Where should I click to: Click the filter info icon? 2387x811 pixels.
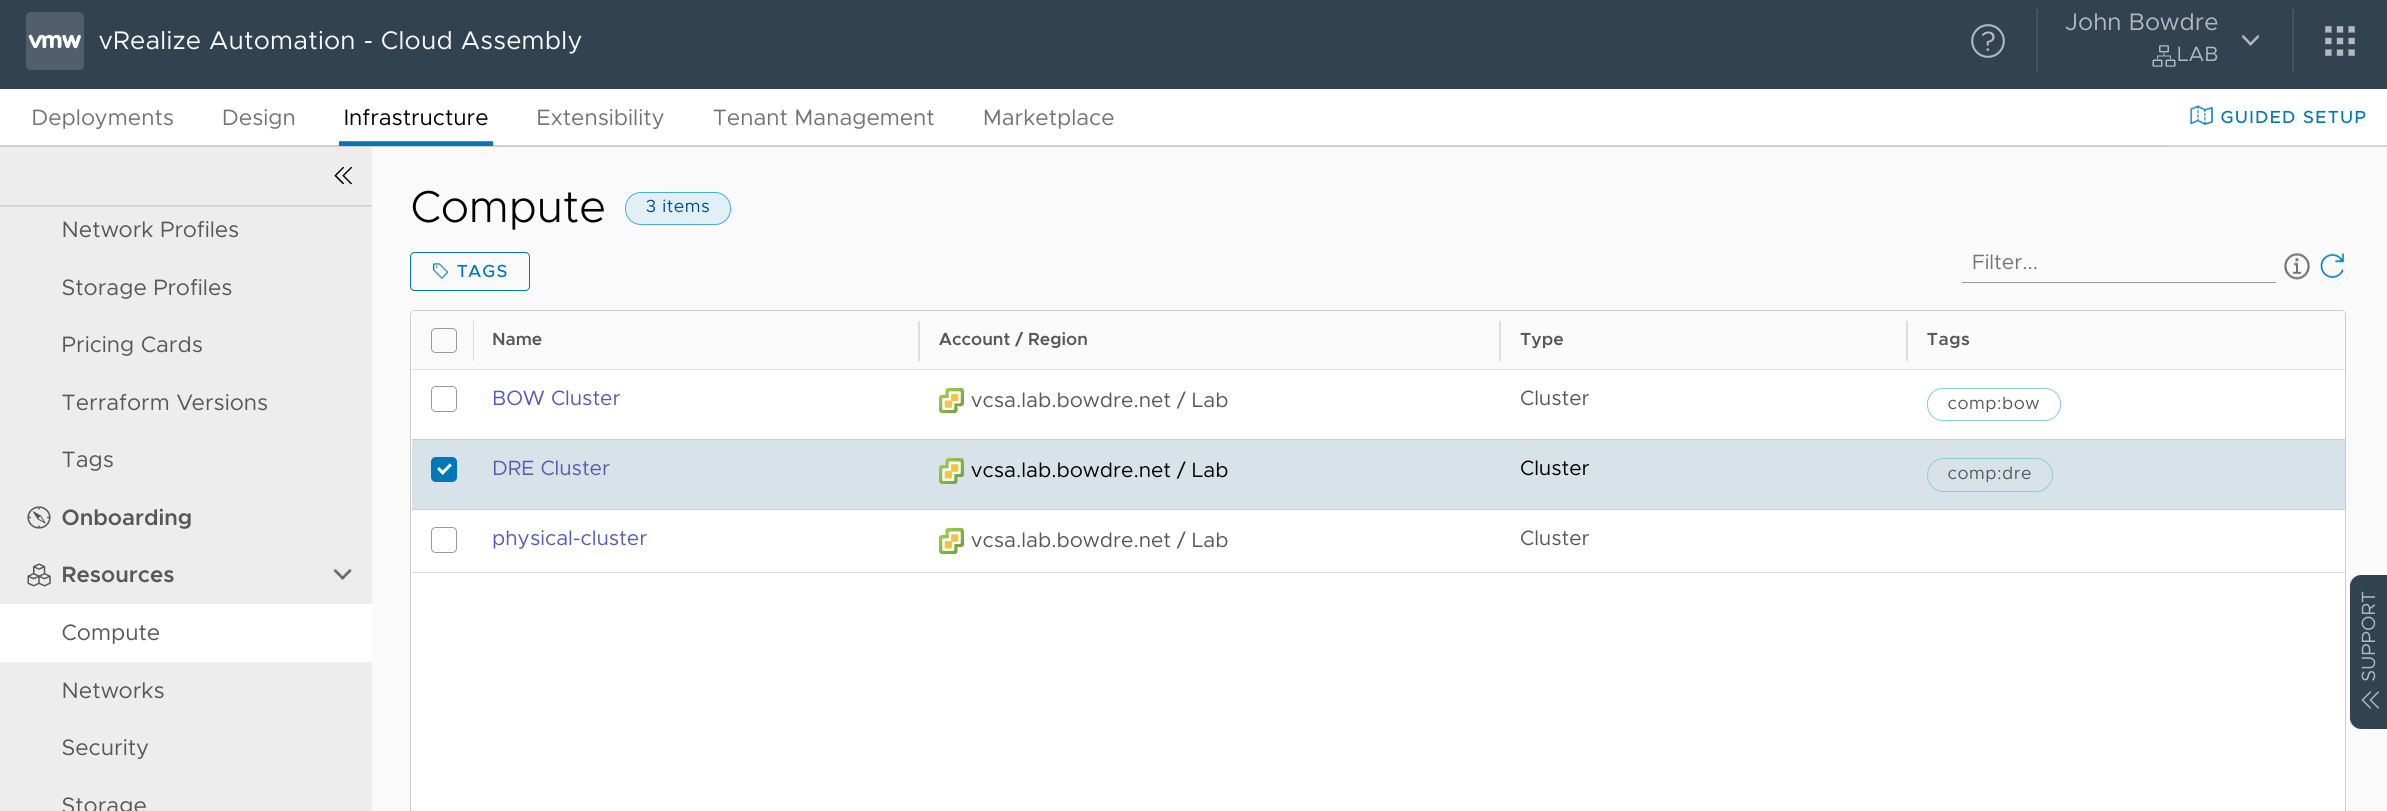(x=2297, y=266)
